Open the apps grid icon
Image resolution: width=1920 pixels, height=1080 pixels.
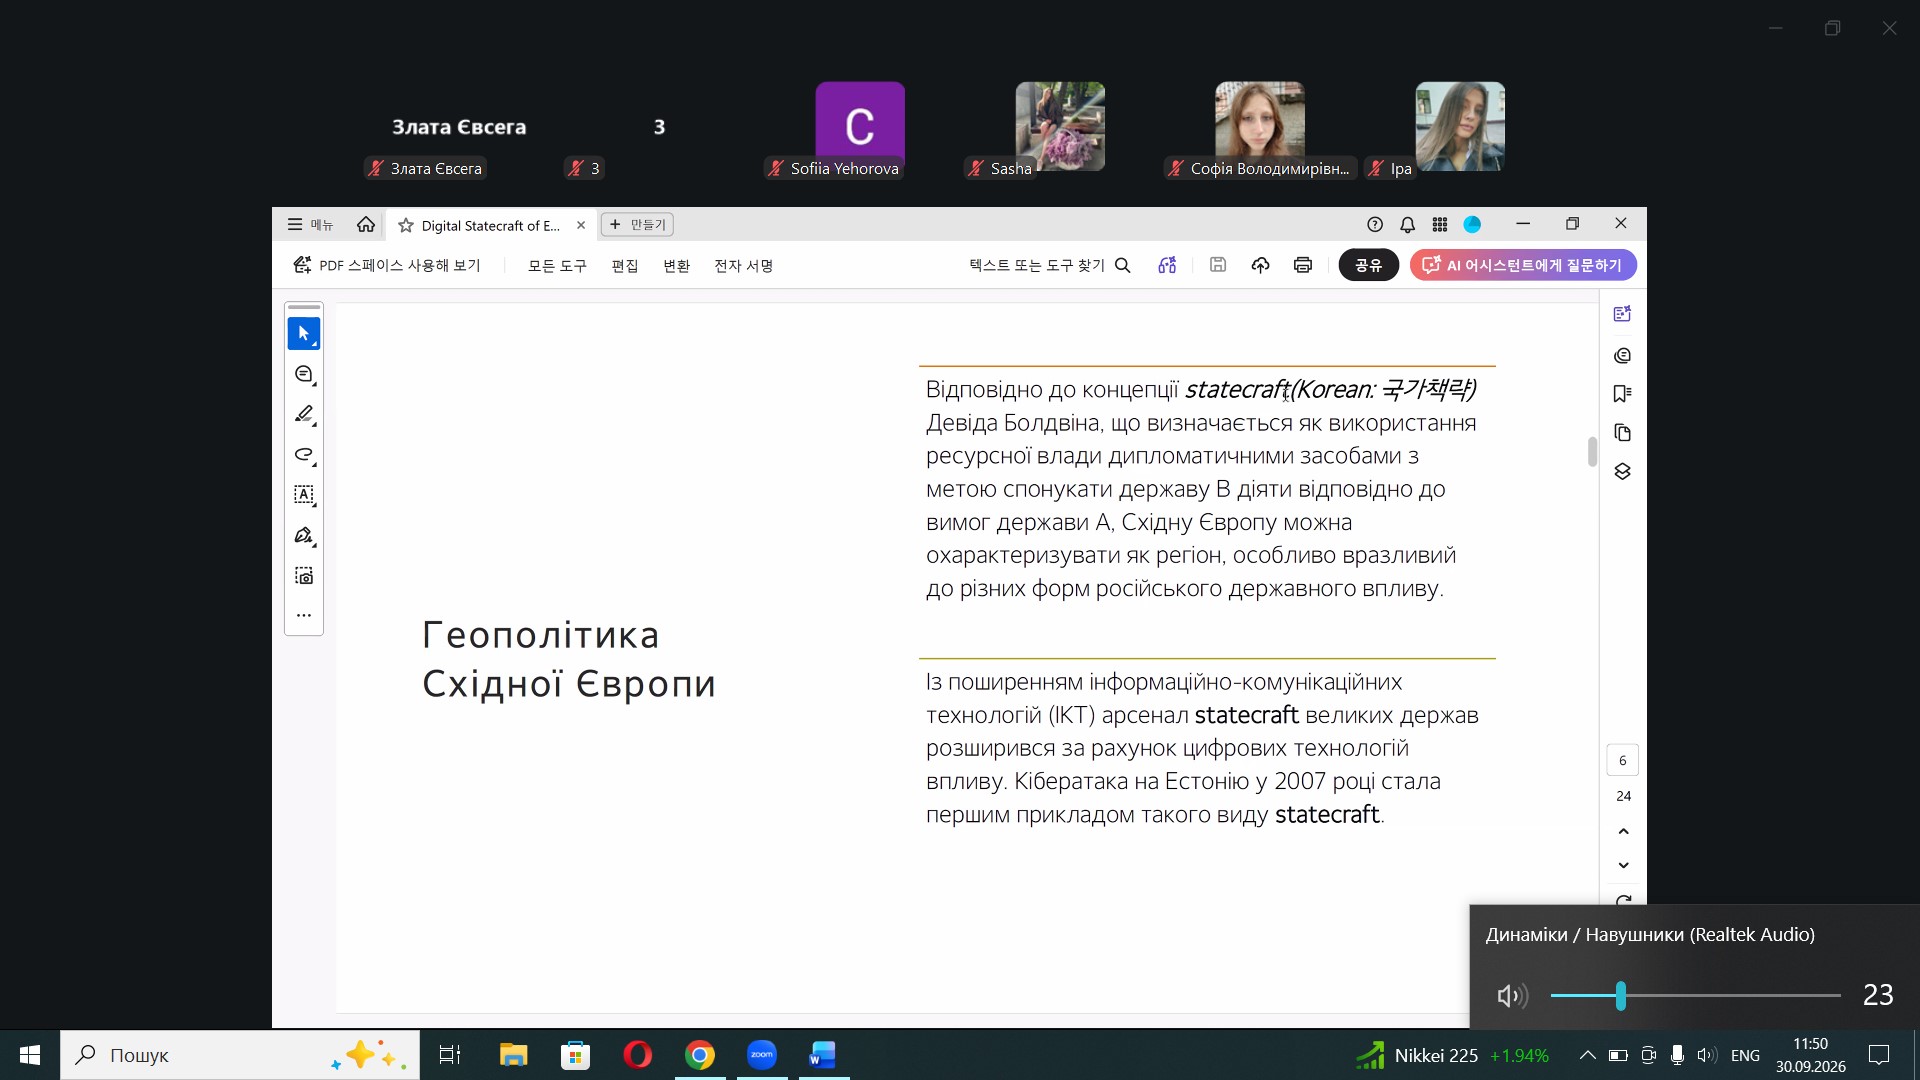[x=1440, y=225]
